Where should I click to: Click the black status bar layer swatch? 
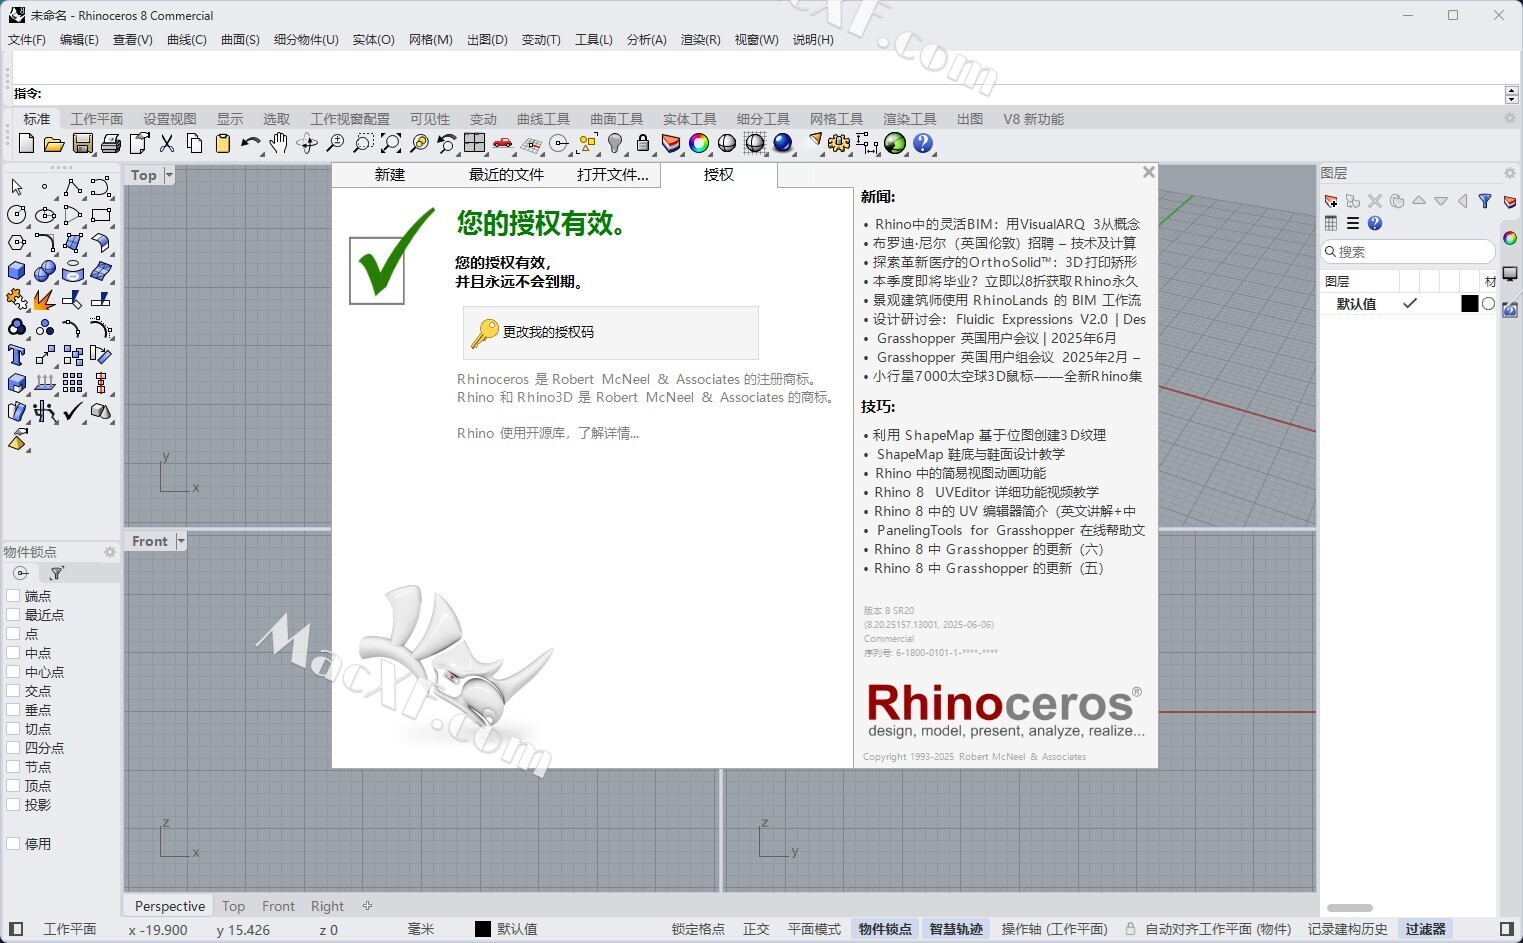point(483,929)
